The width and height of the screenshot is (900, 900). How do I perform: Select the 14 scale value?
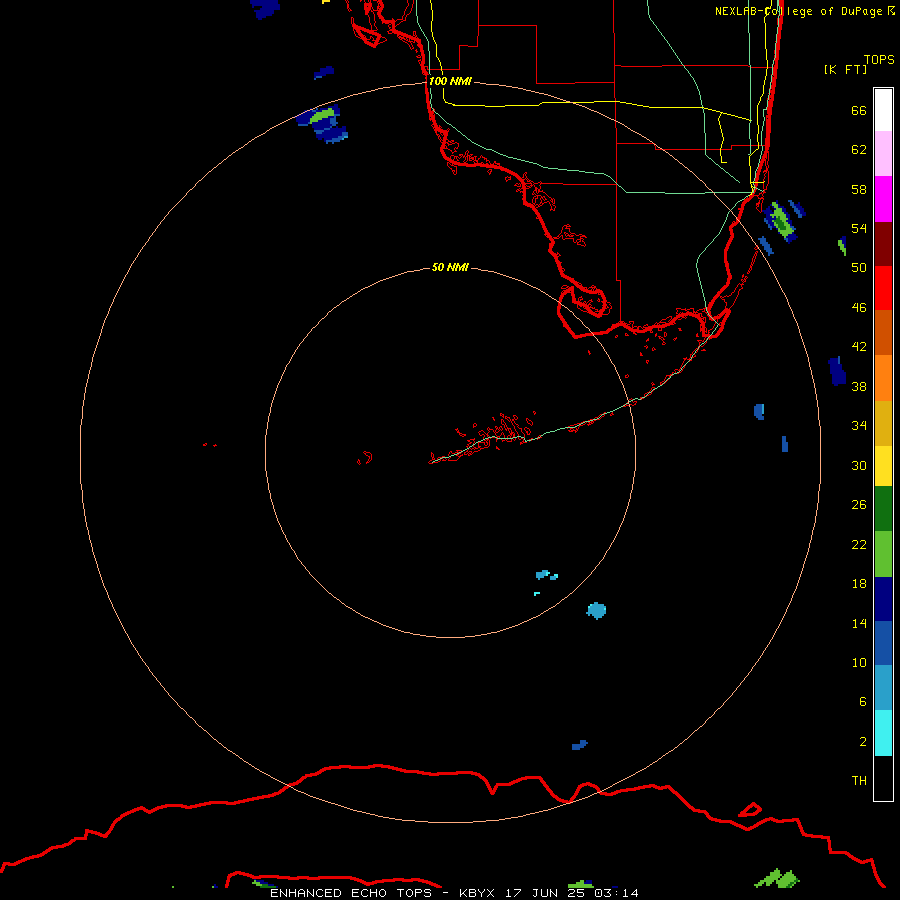pyautogui.click(x=859, y=623)
